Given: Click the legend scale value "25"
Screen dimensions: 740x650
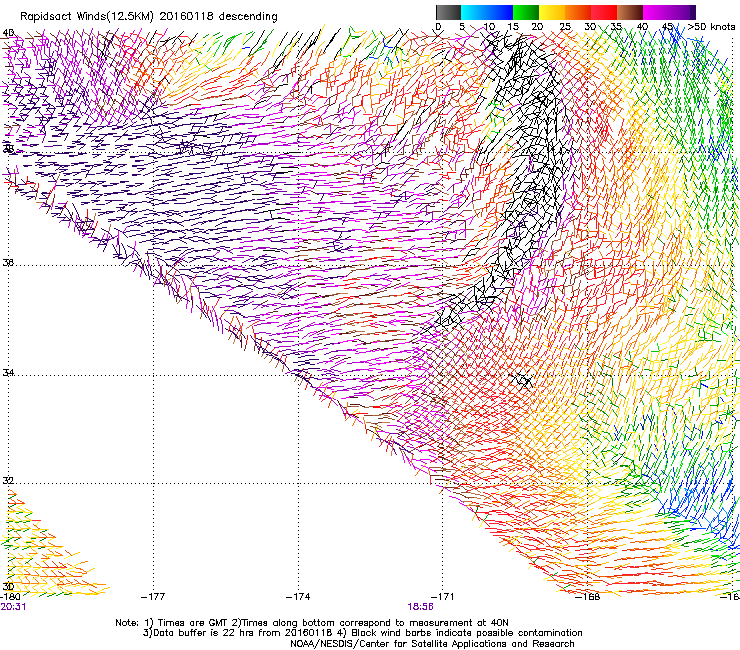Looking at the screenshot, I should point(565,26).
